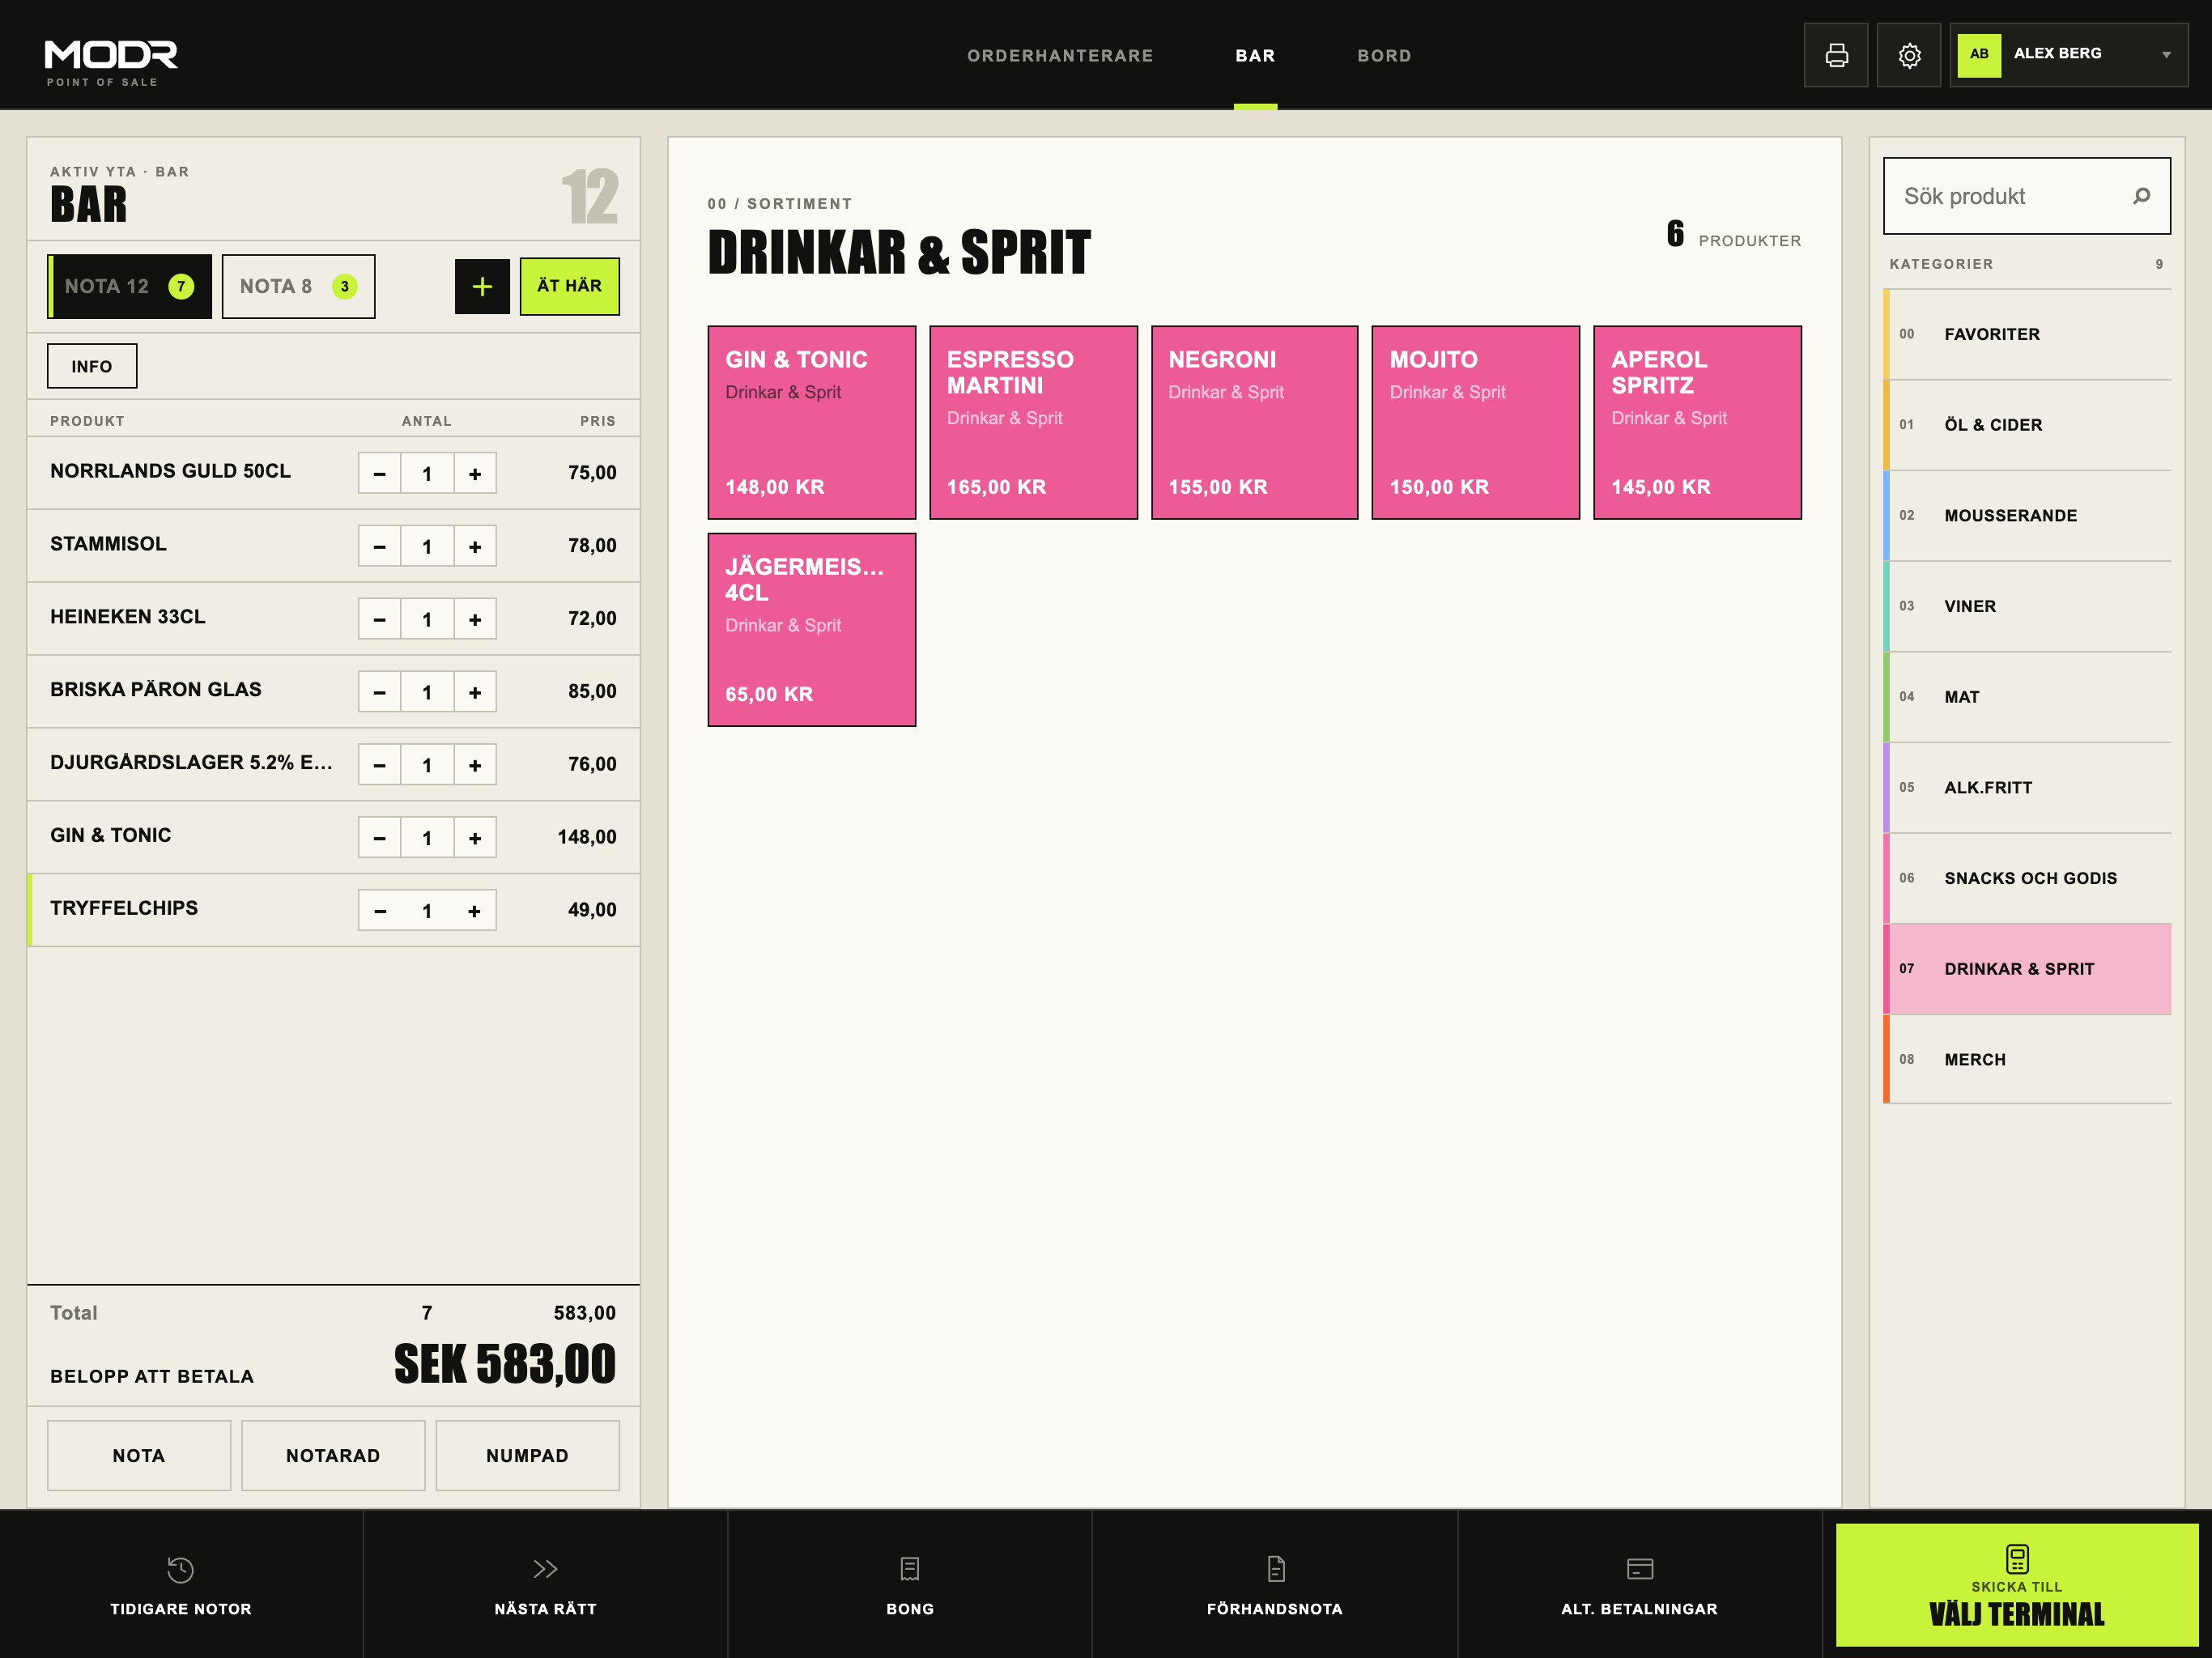Screen dimensions: 2212x1658
Task: Print Bong ticket
Action: coord(910,1585)
